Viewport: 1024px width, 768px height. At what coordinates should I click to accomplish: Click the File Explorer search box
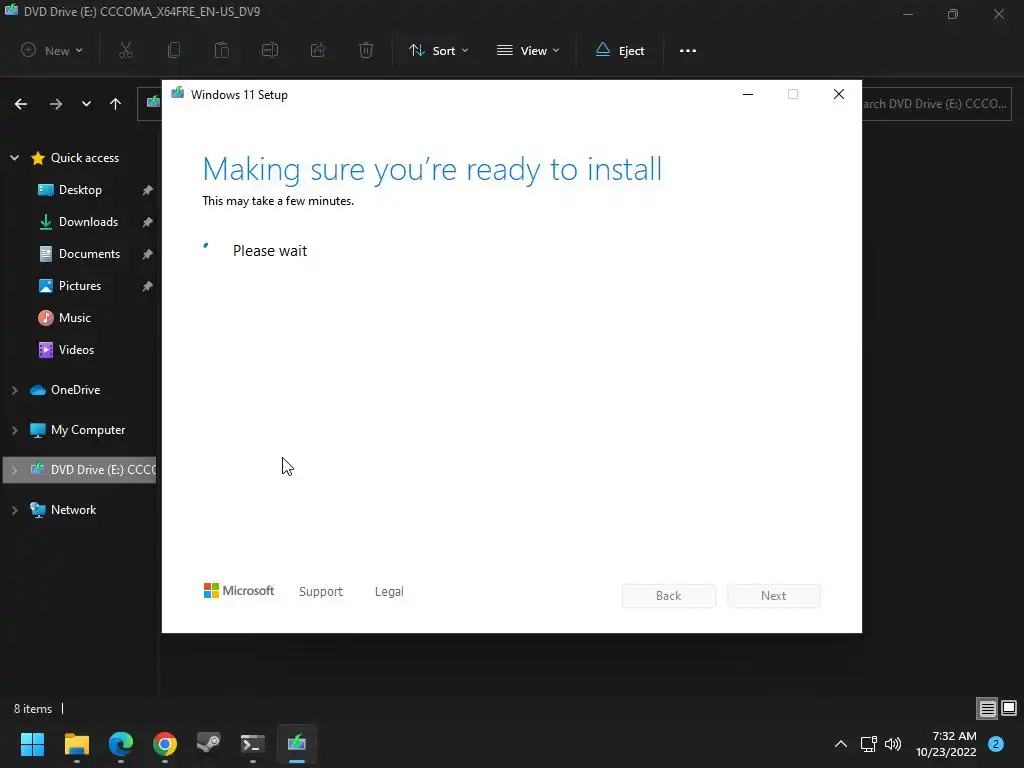[x=936, y=104]
